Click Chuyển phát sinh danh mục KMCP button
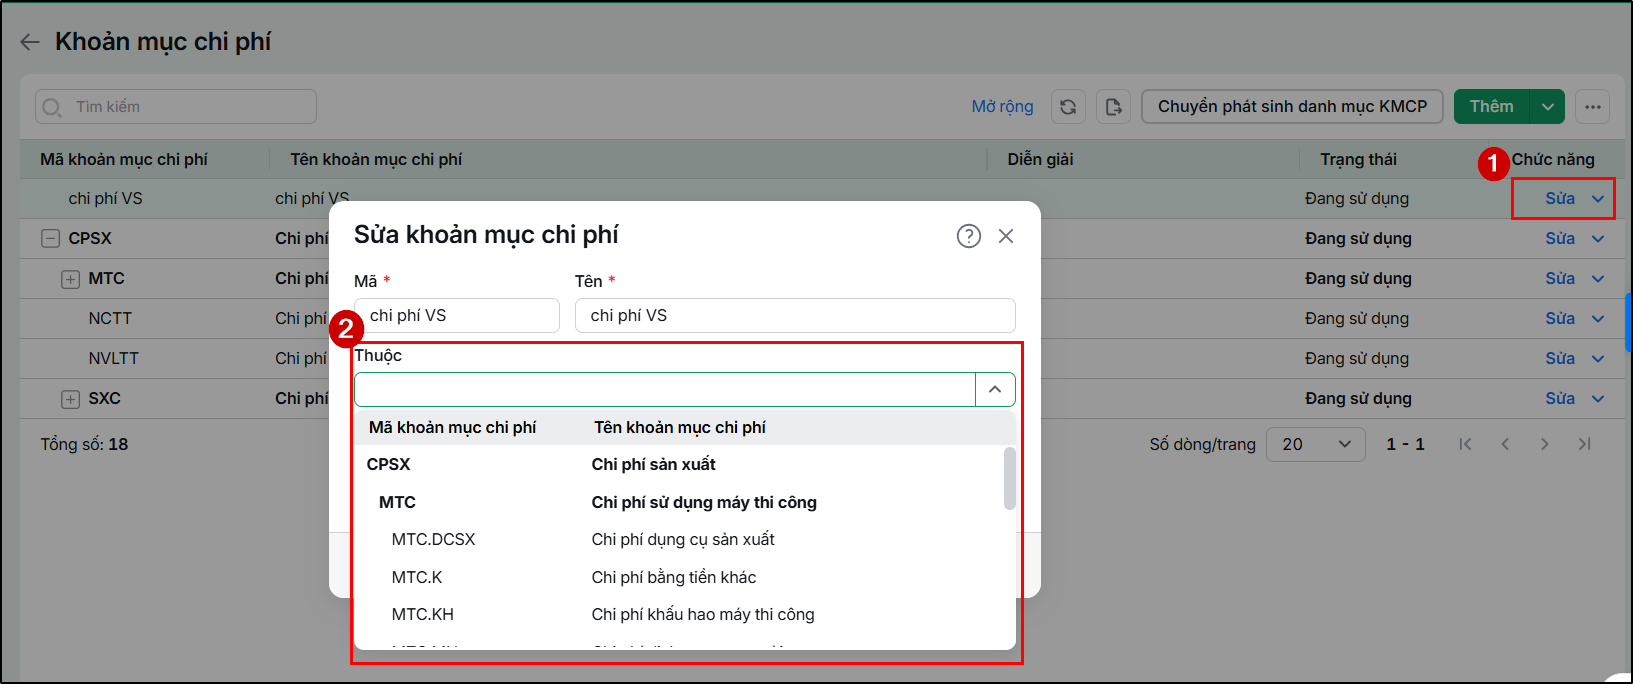Image resolution: width=1633 pixels, height=684 pixels. [1292, 107]
